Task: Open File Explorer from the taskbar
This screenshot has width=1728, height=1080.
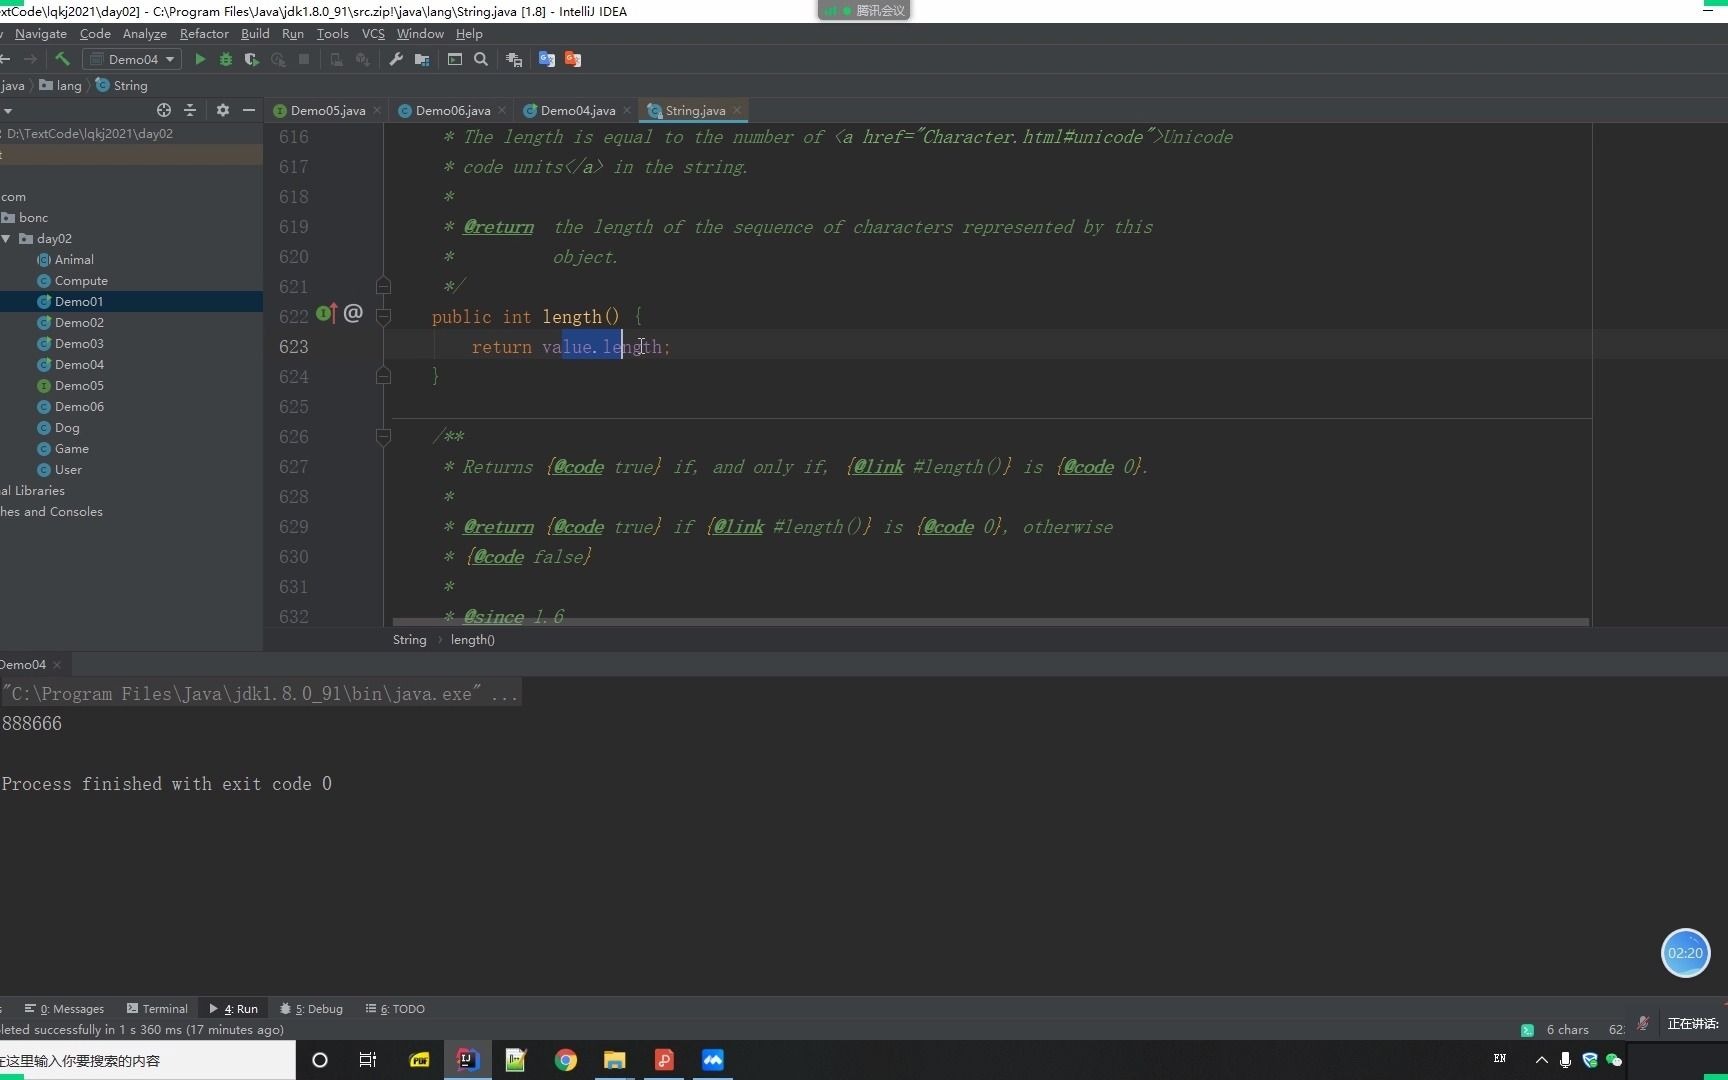Action: tap(615, 1060)
